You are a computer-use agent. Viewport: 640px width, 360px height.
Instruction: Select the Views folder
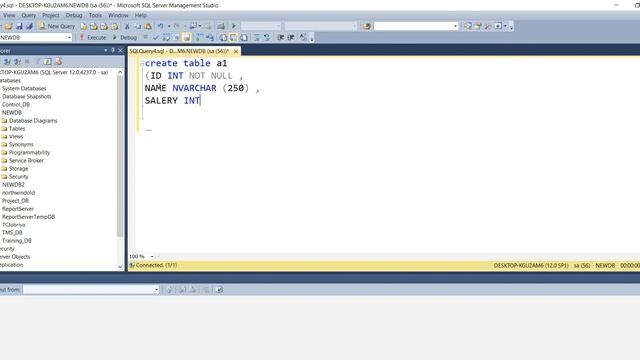(16, 136)
